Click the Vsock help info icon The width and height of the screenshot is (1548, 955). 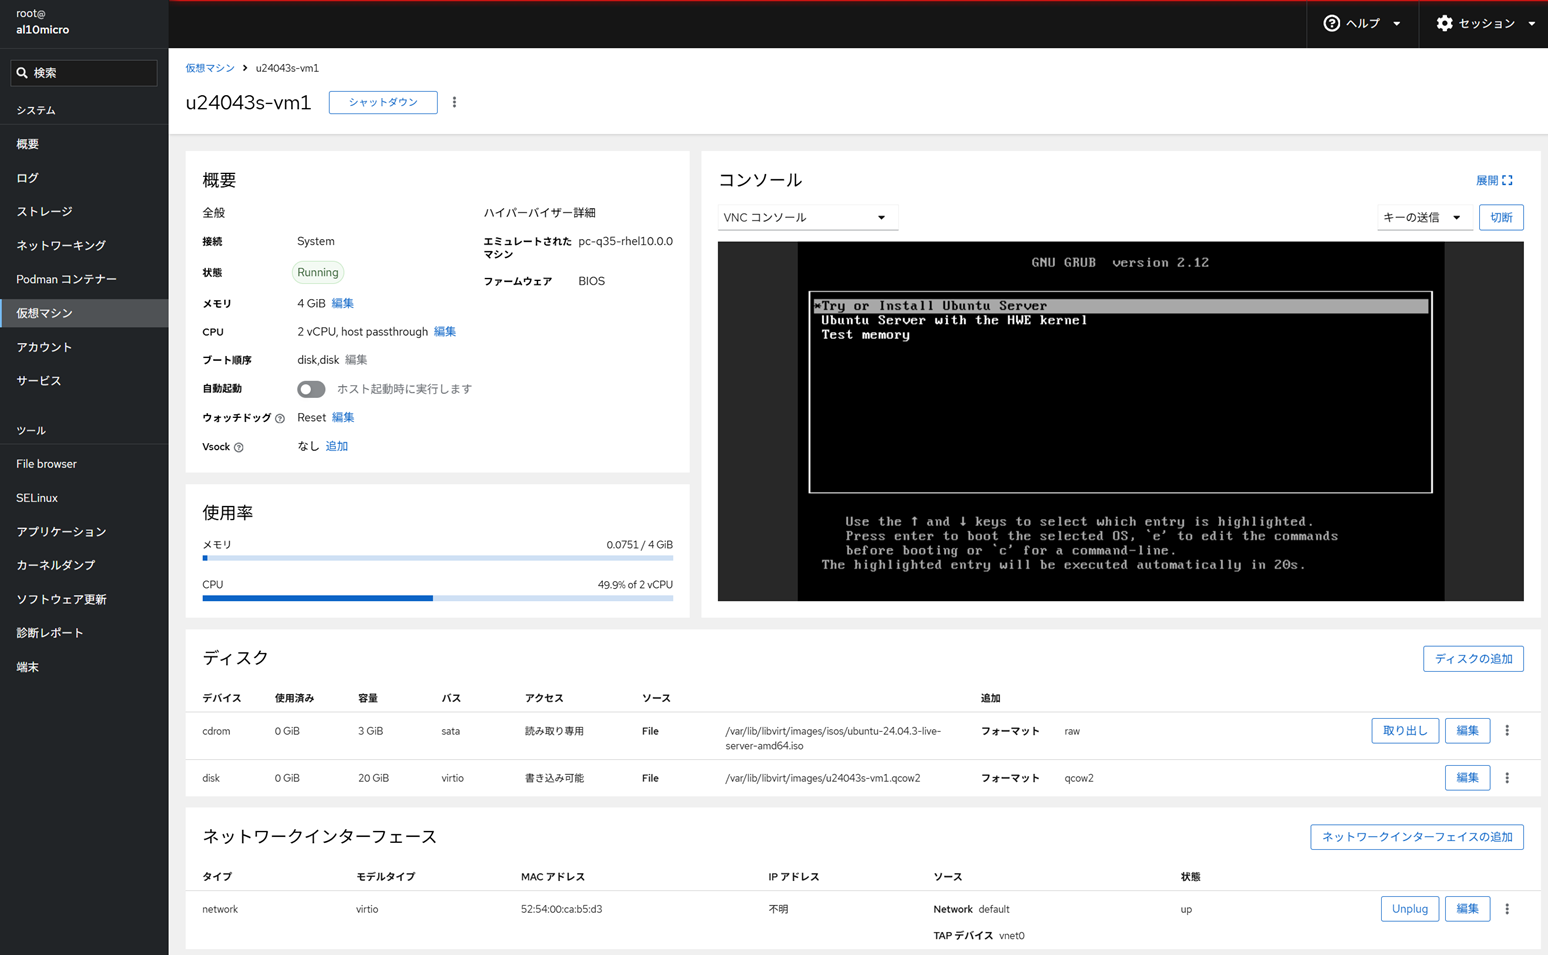coord(239,447)
